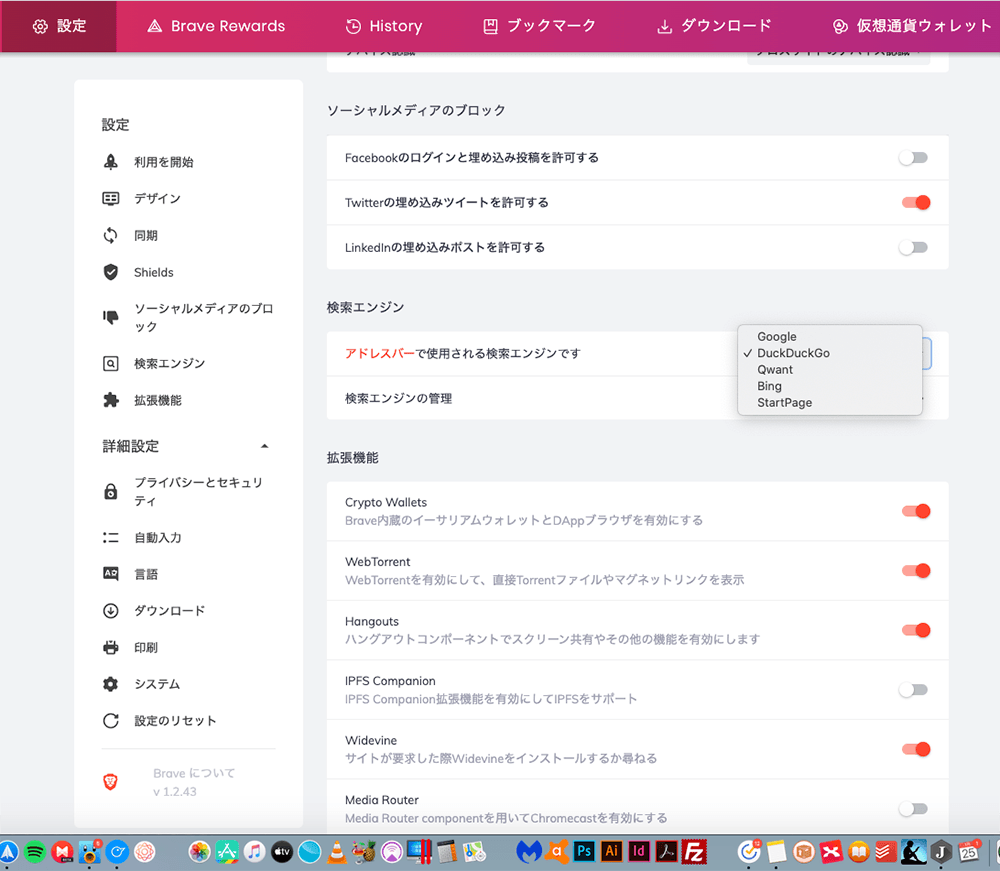Screen dimensions: 1000x871
Task: Disable Twitter embedded tweets toggle
Action: pyautogui.click(x=916, y=203)
